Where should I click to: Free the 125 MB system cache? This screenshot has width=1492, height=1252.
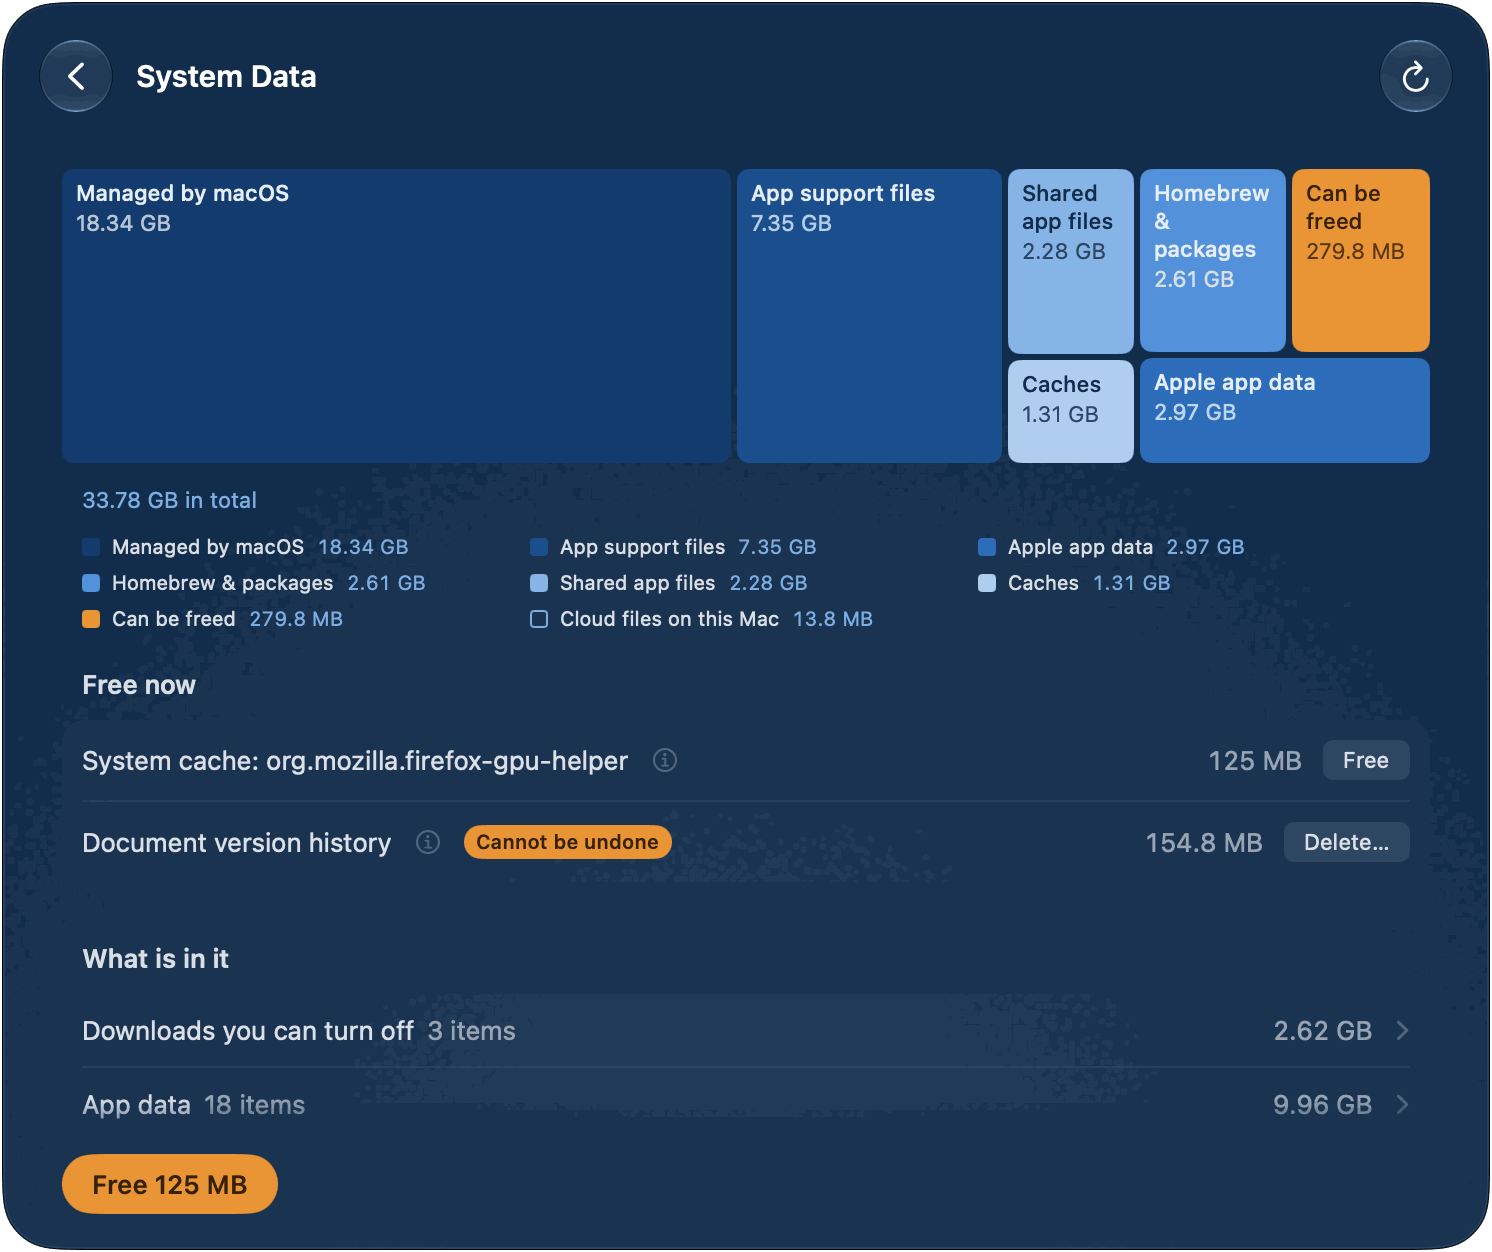(x=1366, y=761)
